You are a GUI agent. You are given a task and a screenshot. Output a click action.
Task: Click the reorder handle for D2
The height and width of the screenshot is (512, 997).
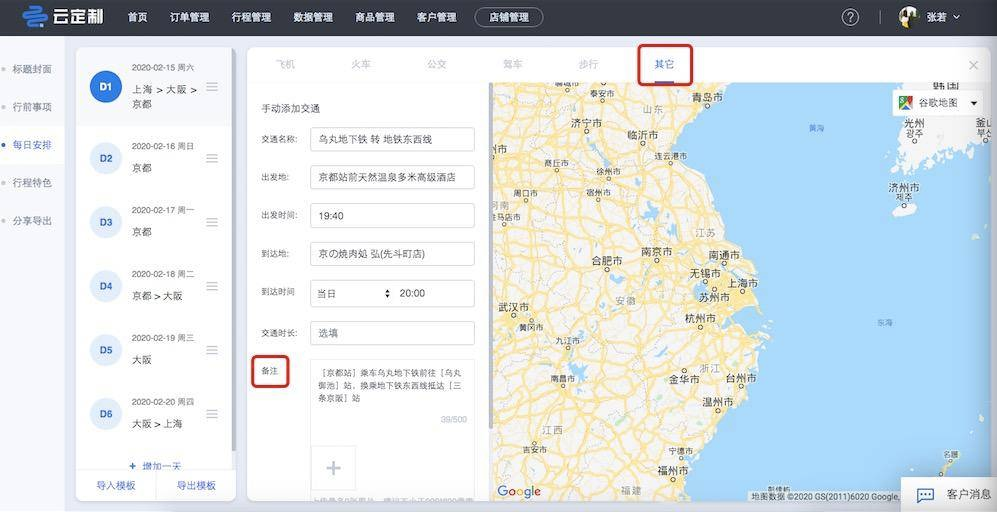tap(212, 158)
